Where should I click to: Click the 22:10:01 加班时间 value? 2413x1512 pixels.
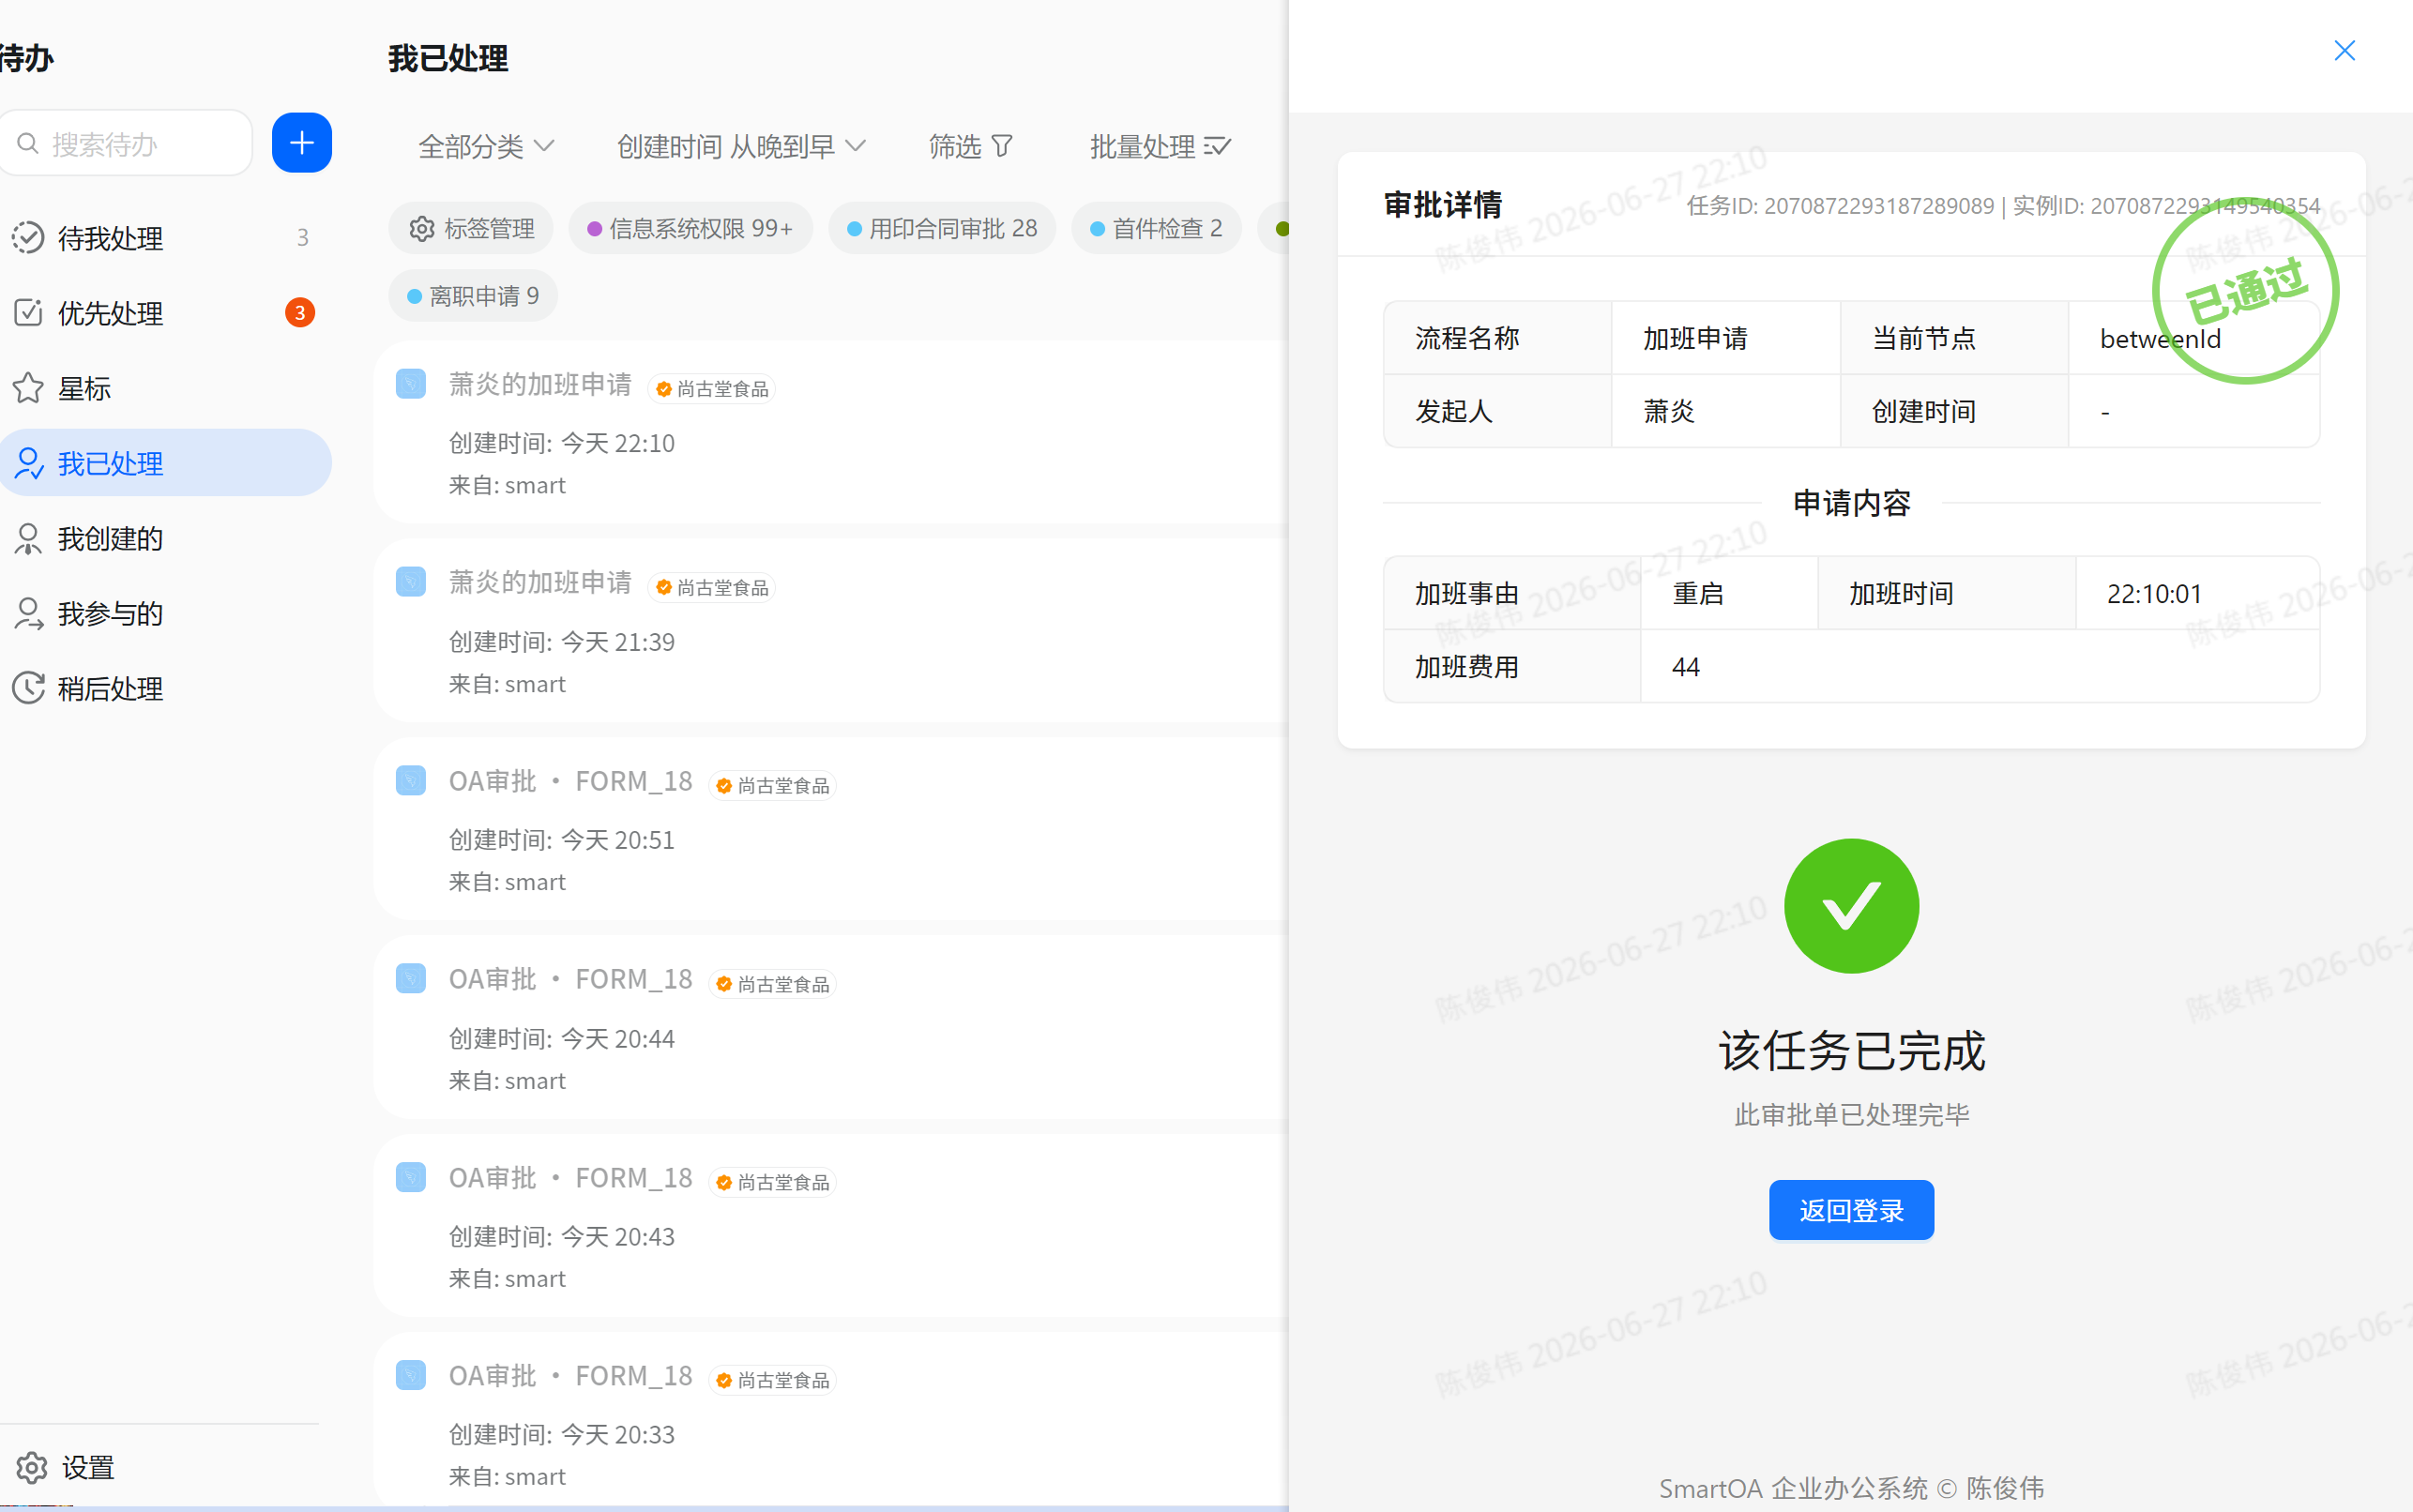coord(2154,593)
